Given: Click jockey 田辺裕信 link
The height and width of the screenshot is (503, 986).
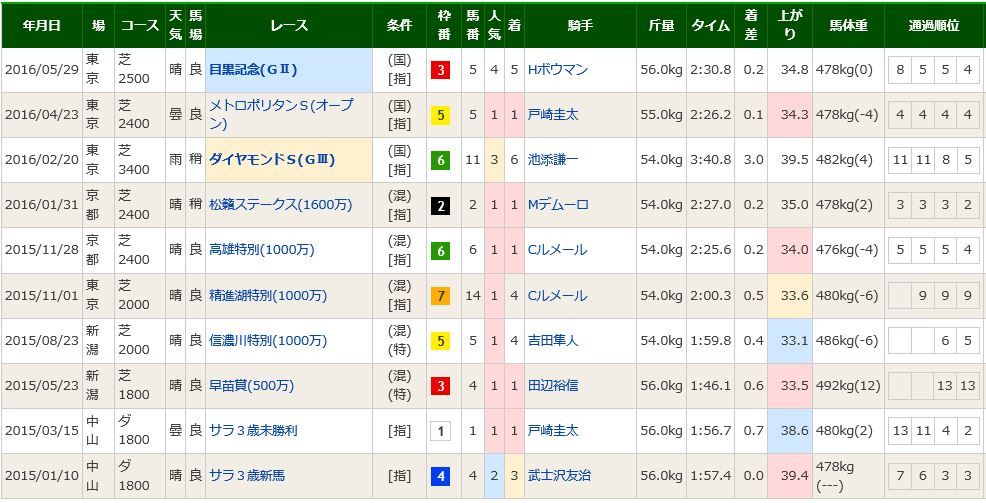Looking at the screenshot, I should (553, 386).
